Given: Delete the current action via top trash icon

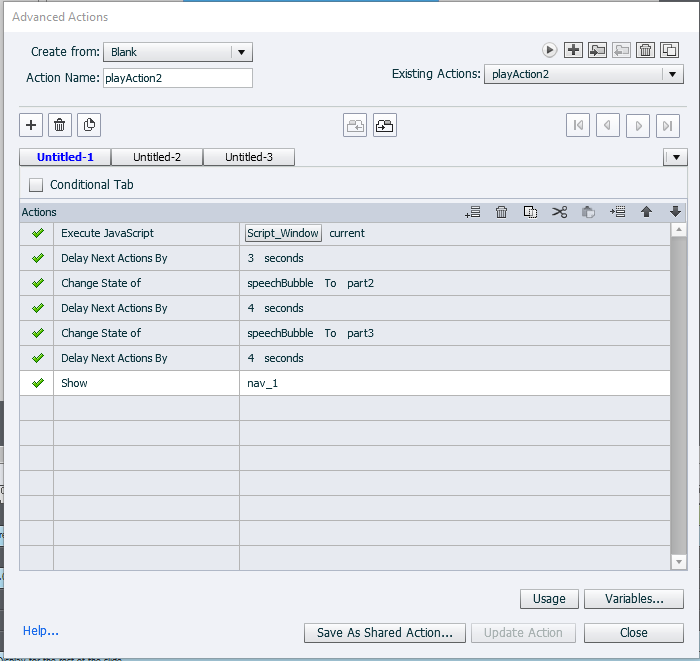Looking at the screenshot, I should (x=646, y=50).
